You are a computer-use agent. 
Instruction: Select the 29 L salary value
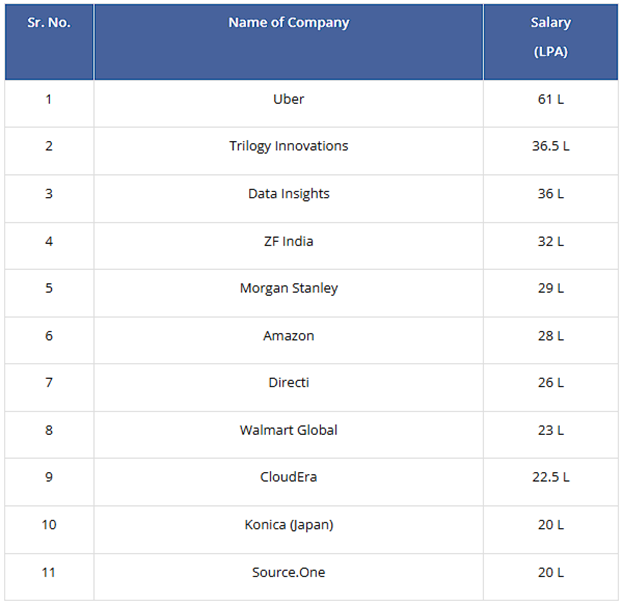coord(550,288)
